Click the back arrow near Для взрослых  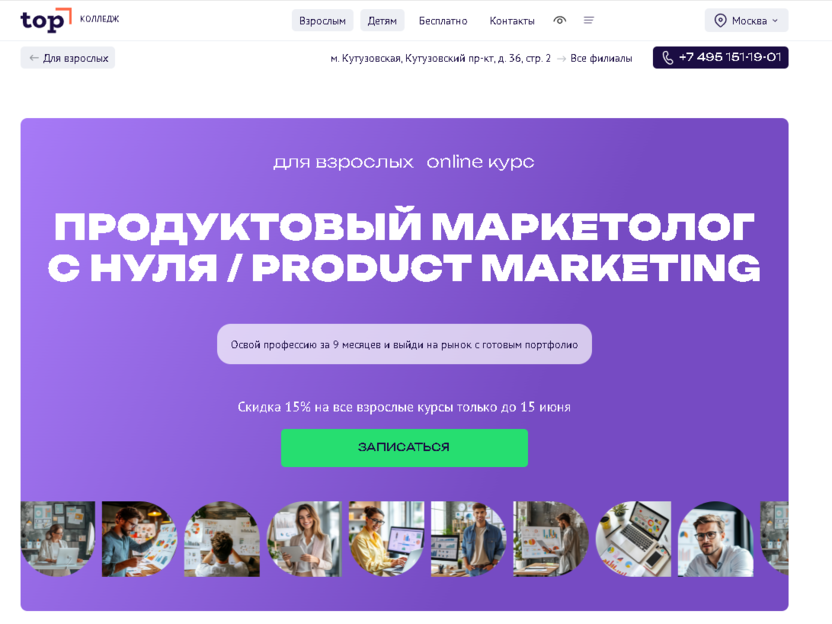(x=34, y=58)
